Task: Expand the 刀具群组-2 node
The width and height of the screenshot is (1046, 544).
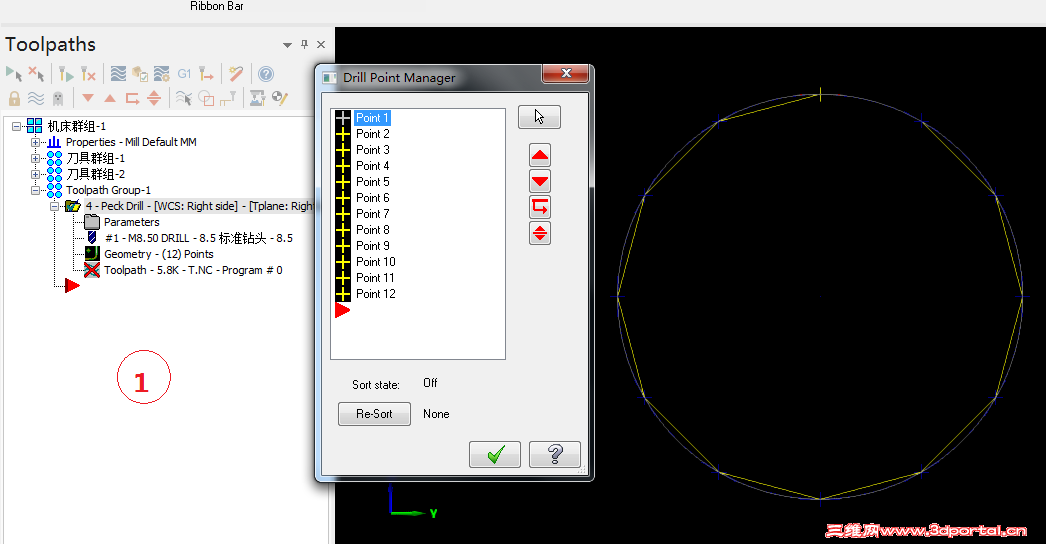Action: [35, 174]
